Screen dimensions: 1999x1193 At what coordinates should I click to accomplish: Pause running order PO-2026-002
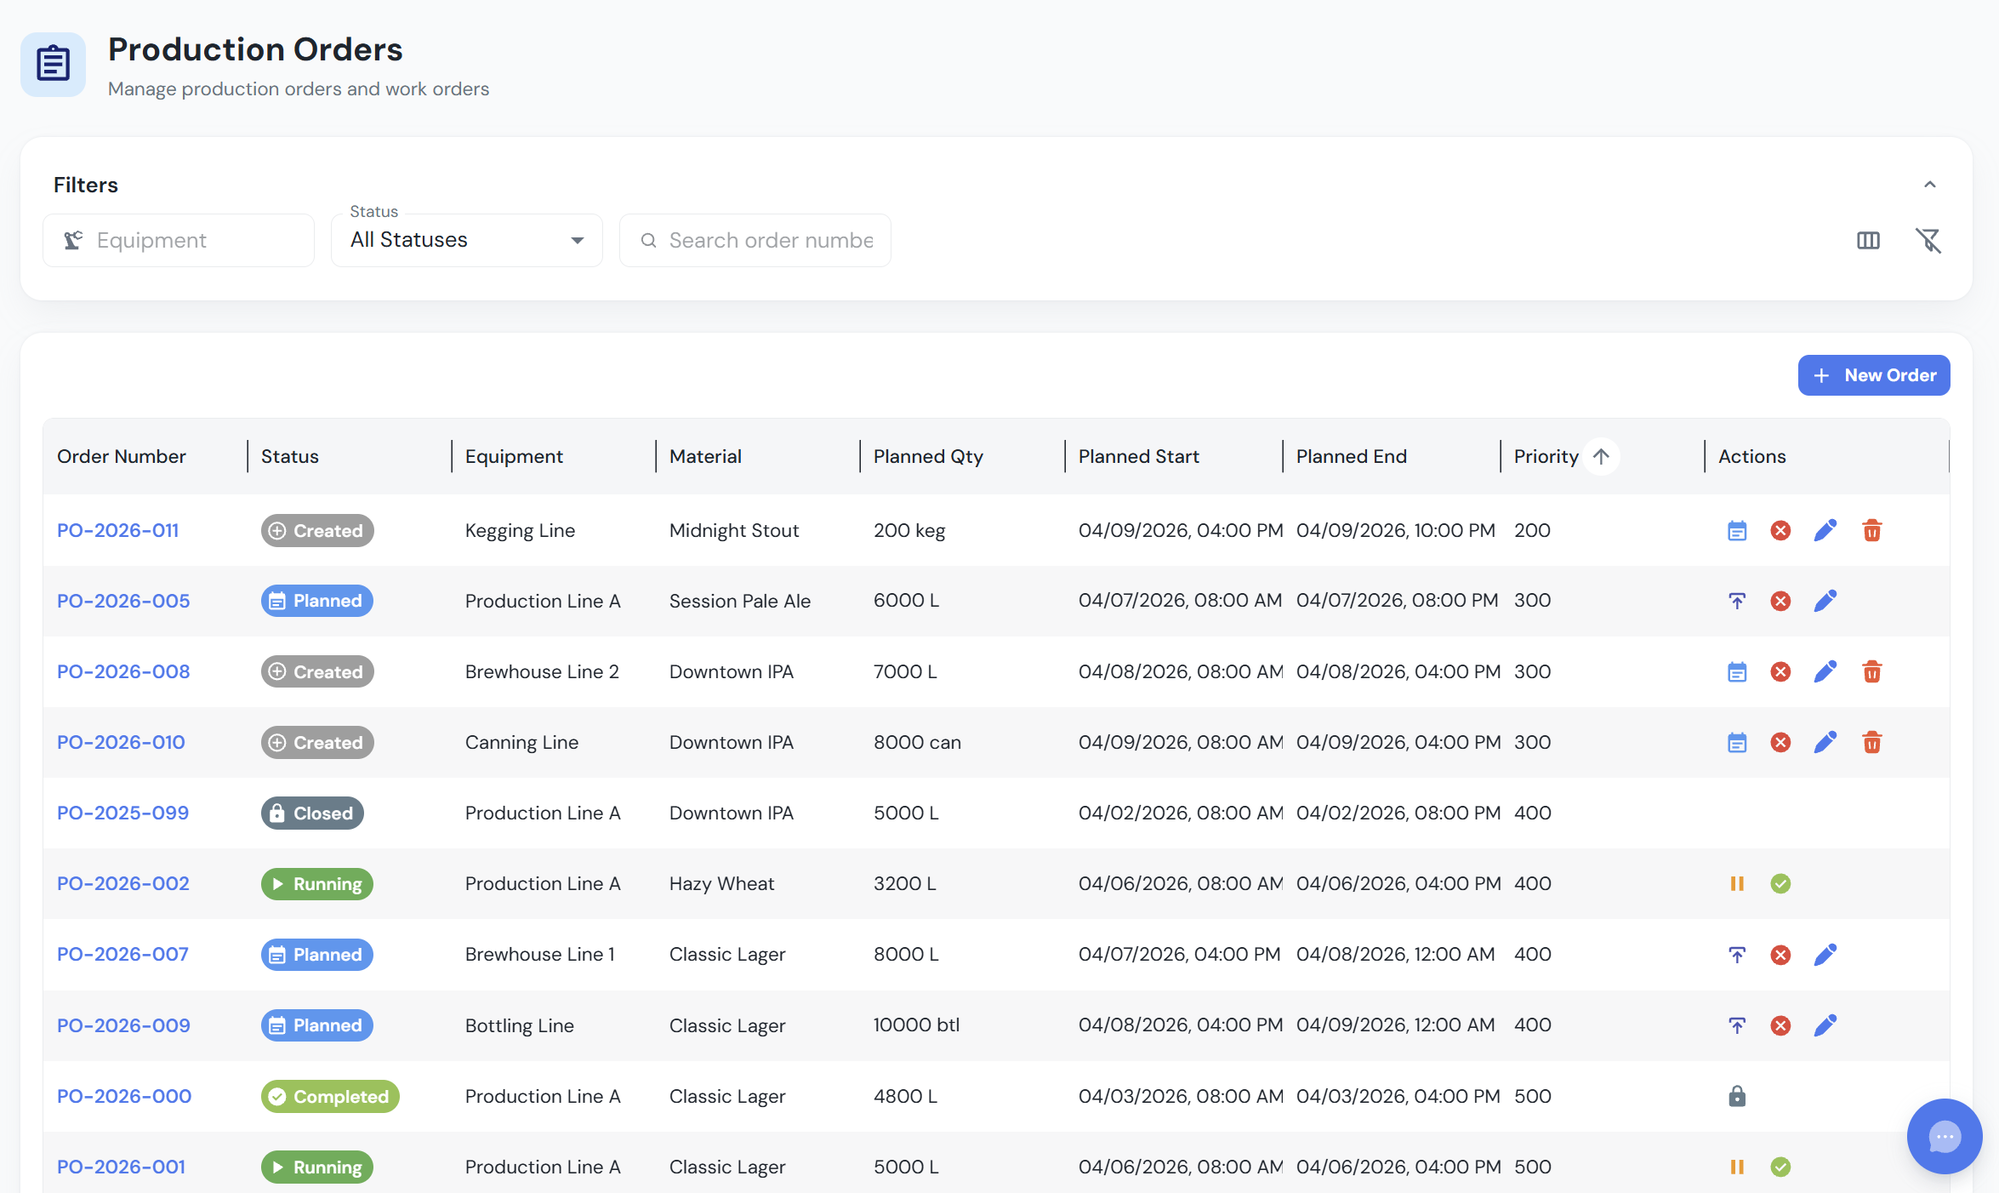pyautogui.click(x=1737, y=884)
